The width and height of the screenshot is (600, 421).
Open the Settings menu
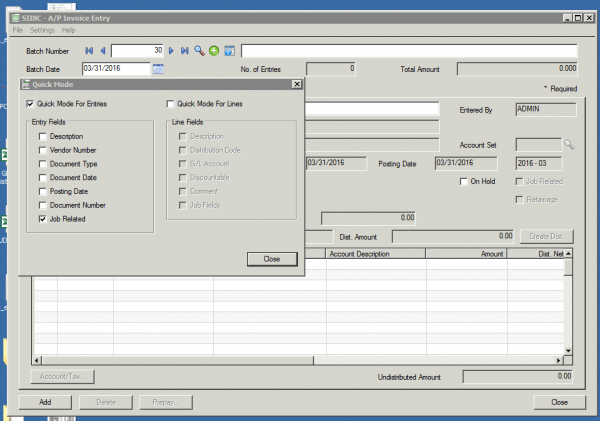(x=42, y=30)
